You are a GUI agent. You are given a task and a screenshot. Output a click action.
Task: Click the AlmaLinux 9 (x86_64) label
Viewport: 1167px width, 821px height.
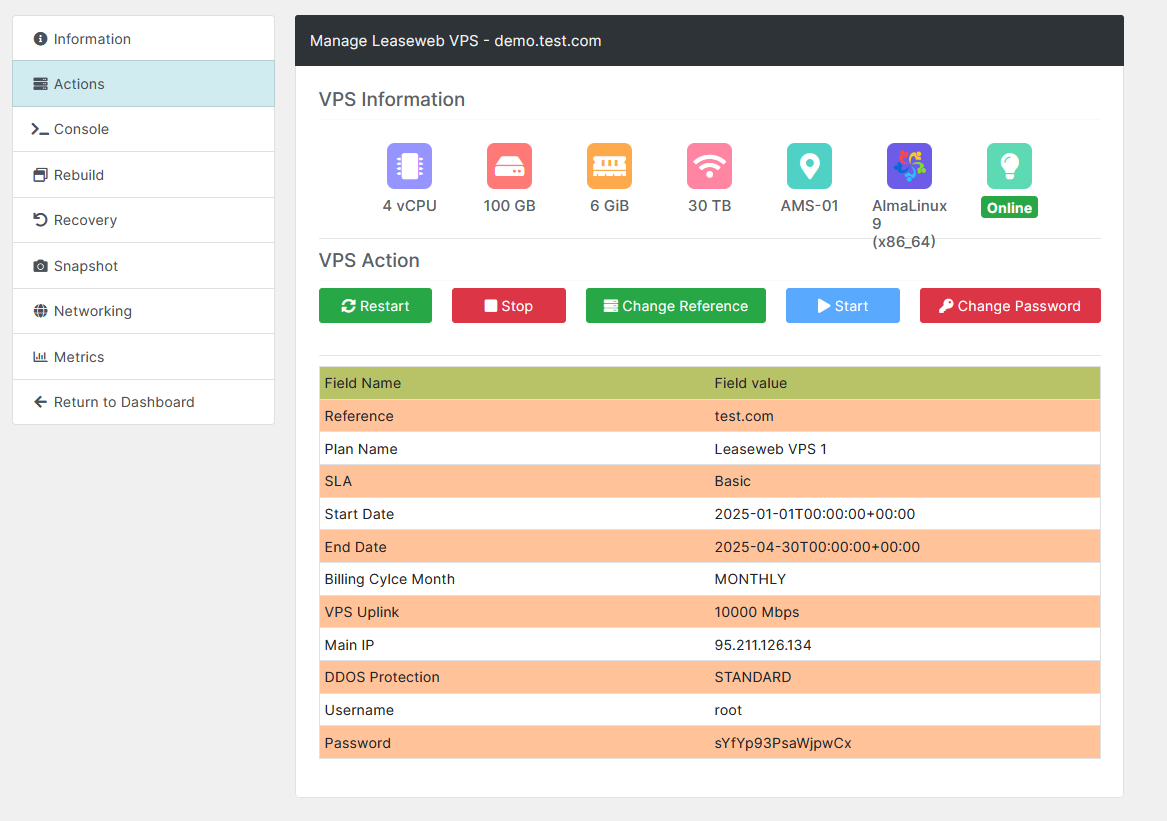[x=909, y=223]
